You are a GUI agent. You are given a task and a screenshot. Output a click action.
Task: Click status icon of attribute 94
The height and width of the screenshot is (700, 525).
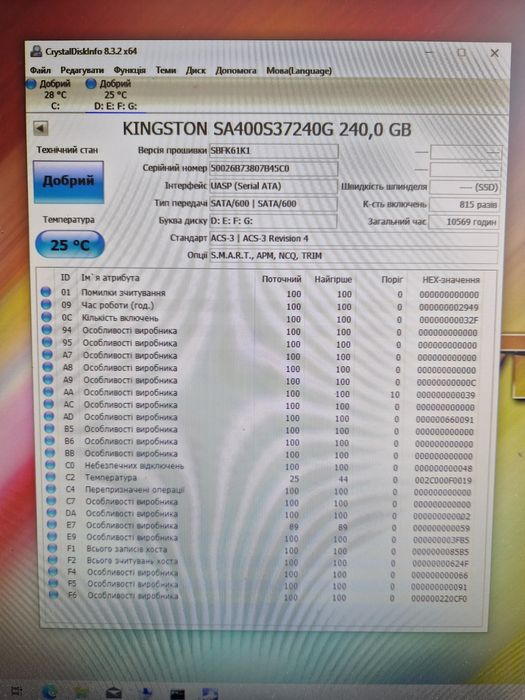coord(47,329)
